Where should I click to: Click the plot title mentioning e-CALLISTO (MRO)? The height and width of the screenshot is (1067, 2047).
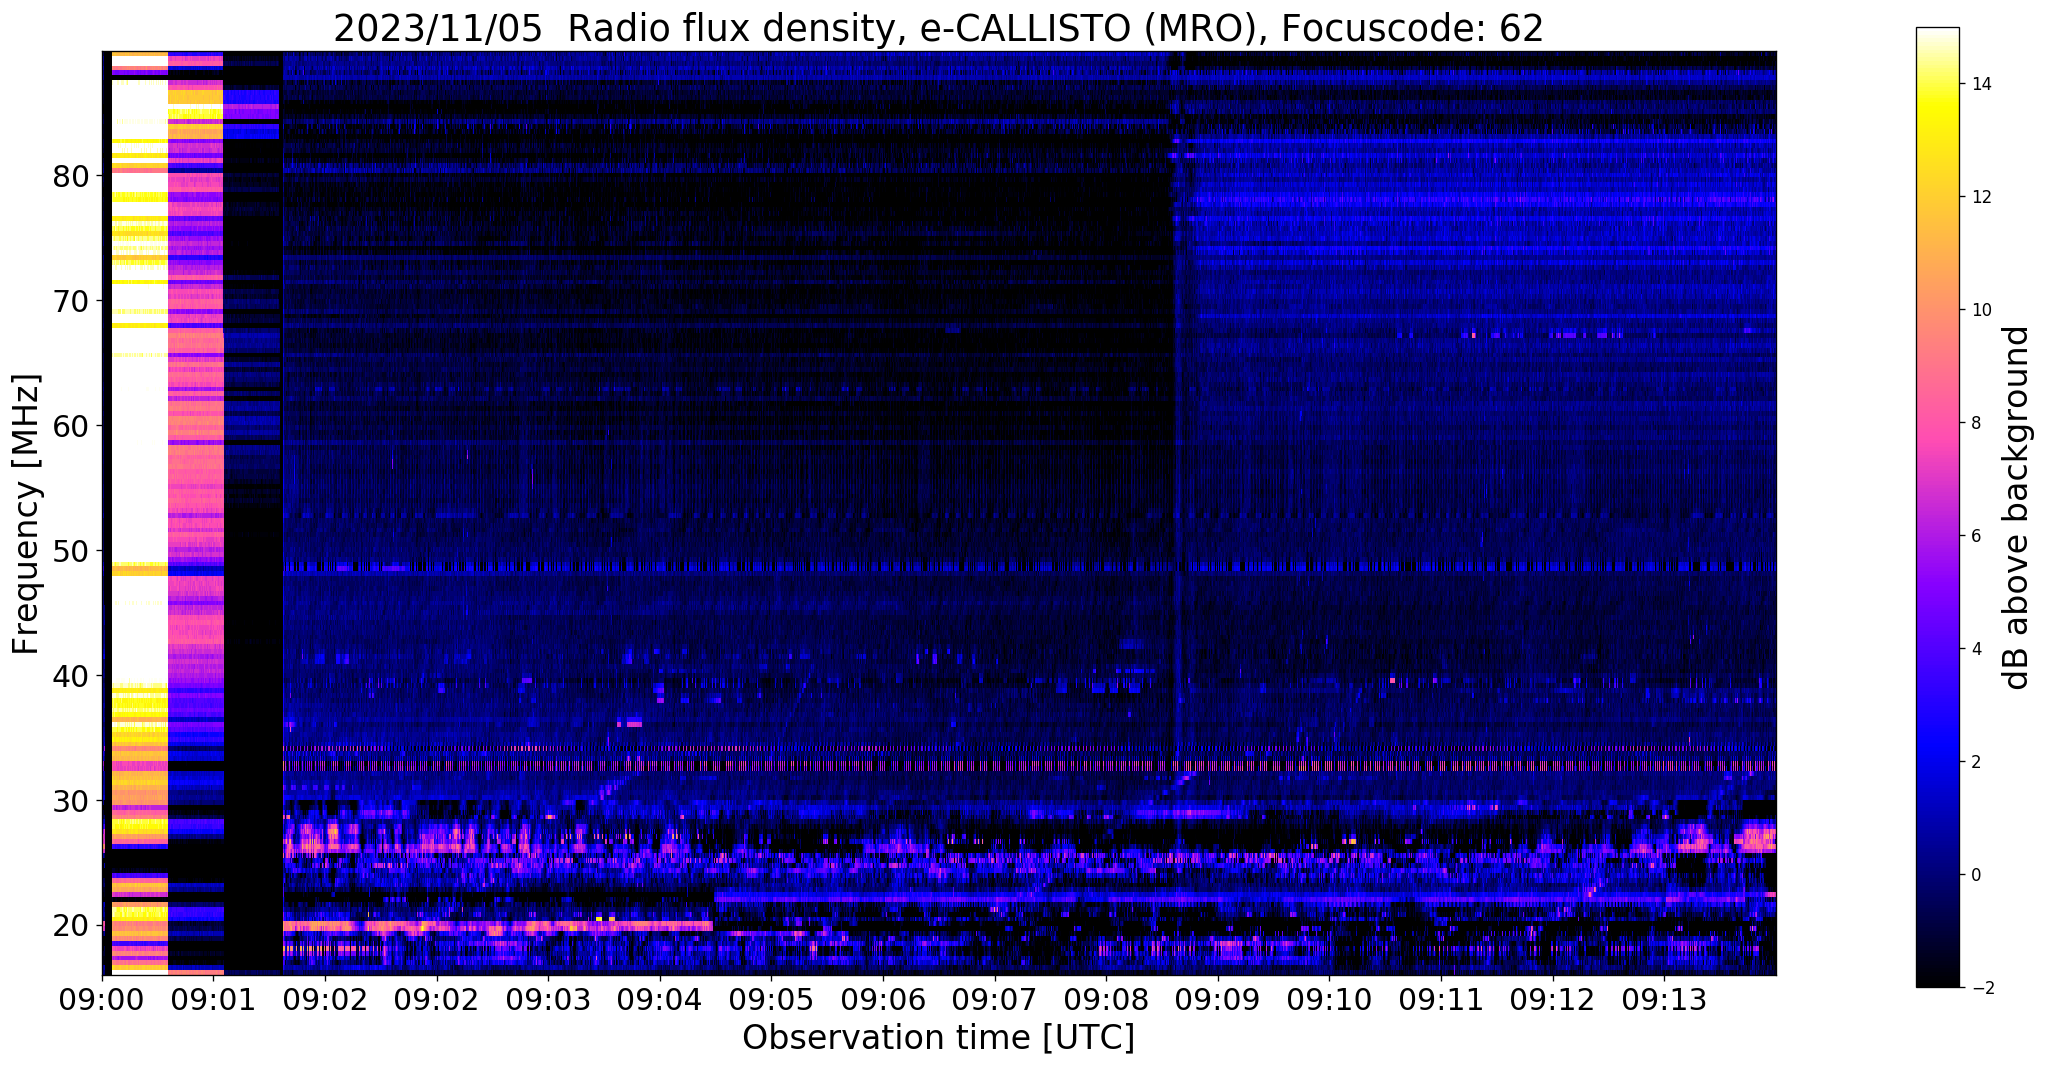click(938, 28)
